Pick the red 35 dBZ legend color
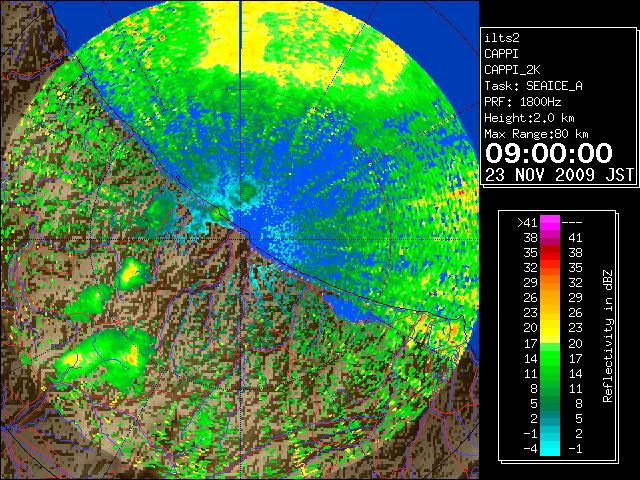640x480 pixels. pos(550,253)
